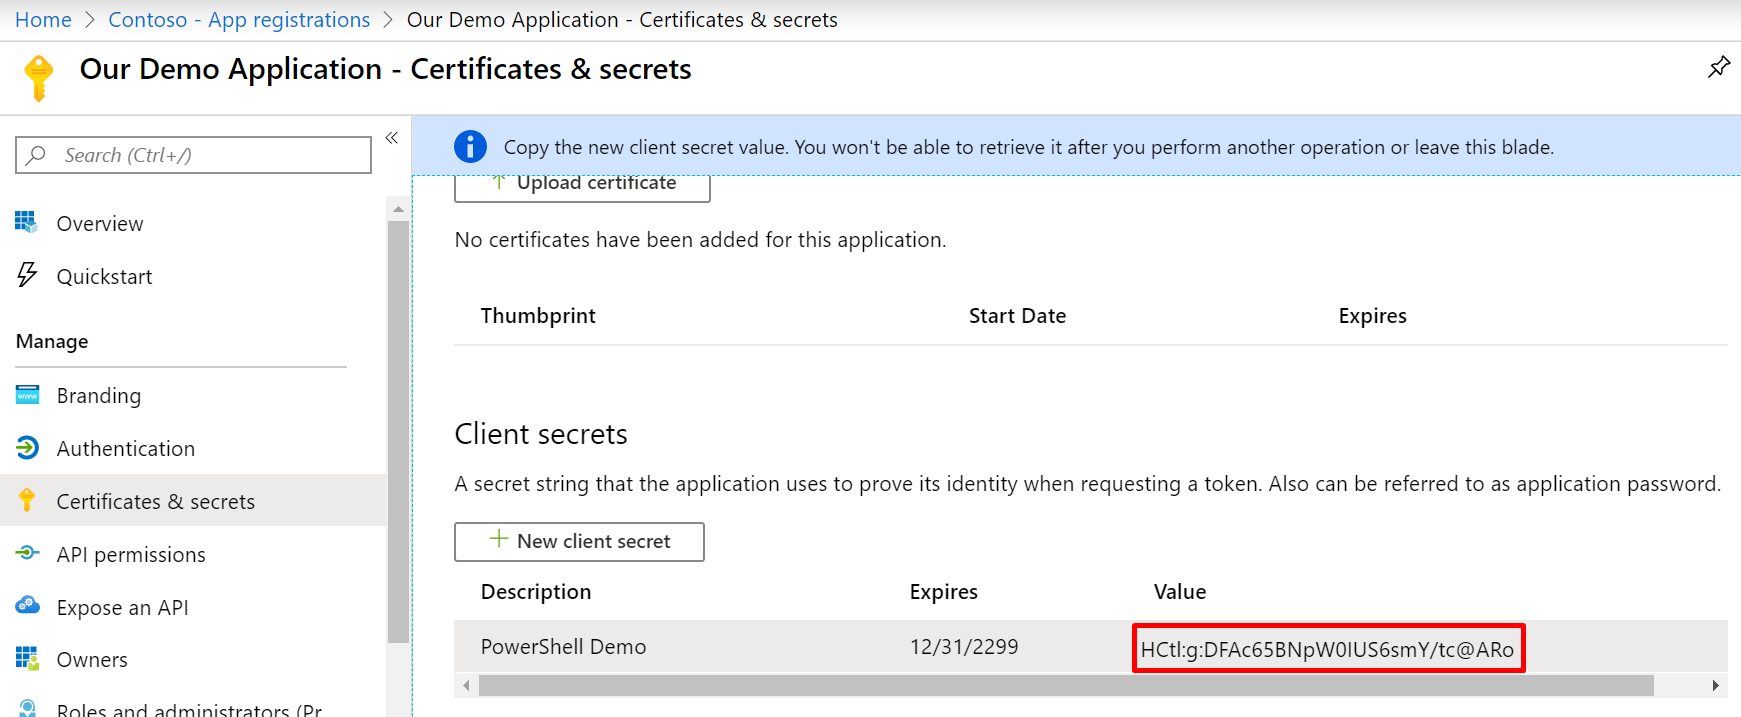Go to Home breadcrumb link
This screenshot has width=1741, height=717.
(x=43, y=20)
